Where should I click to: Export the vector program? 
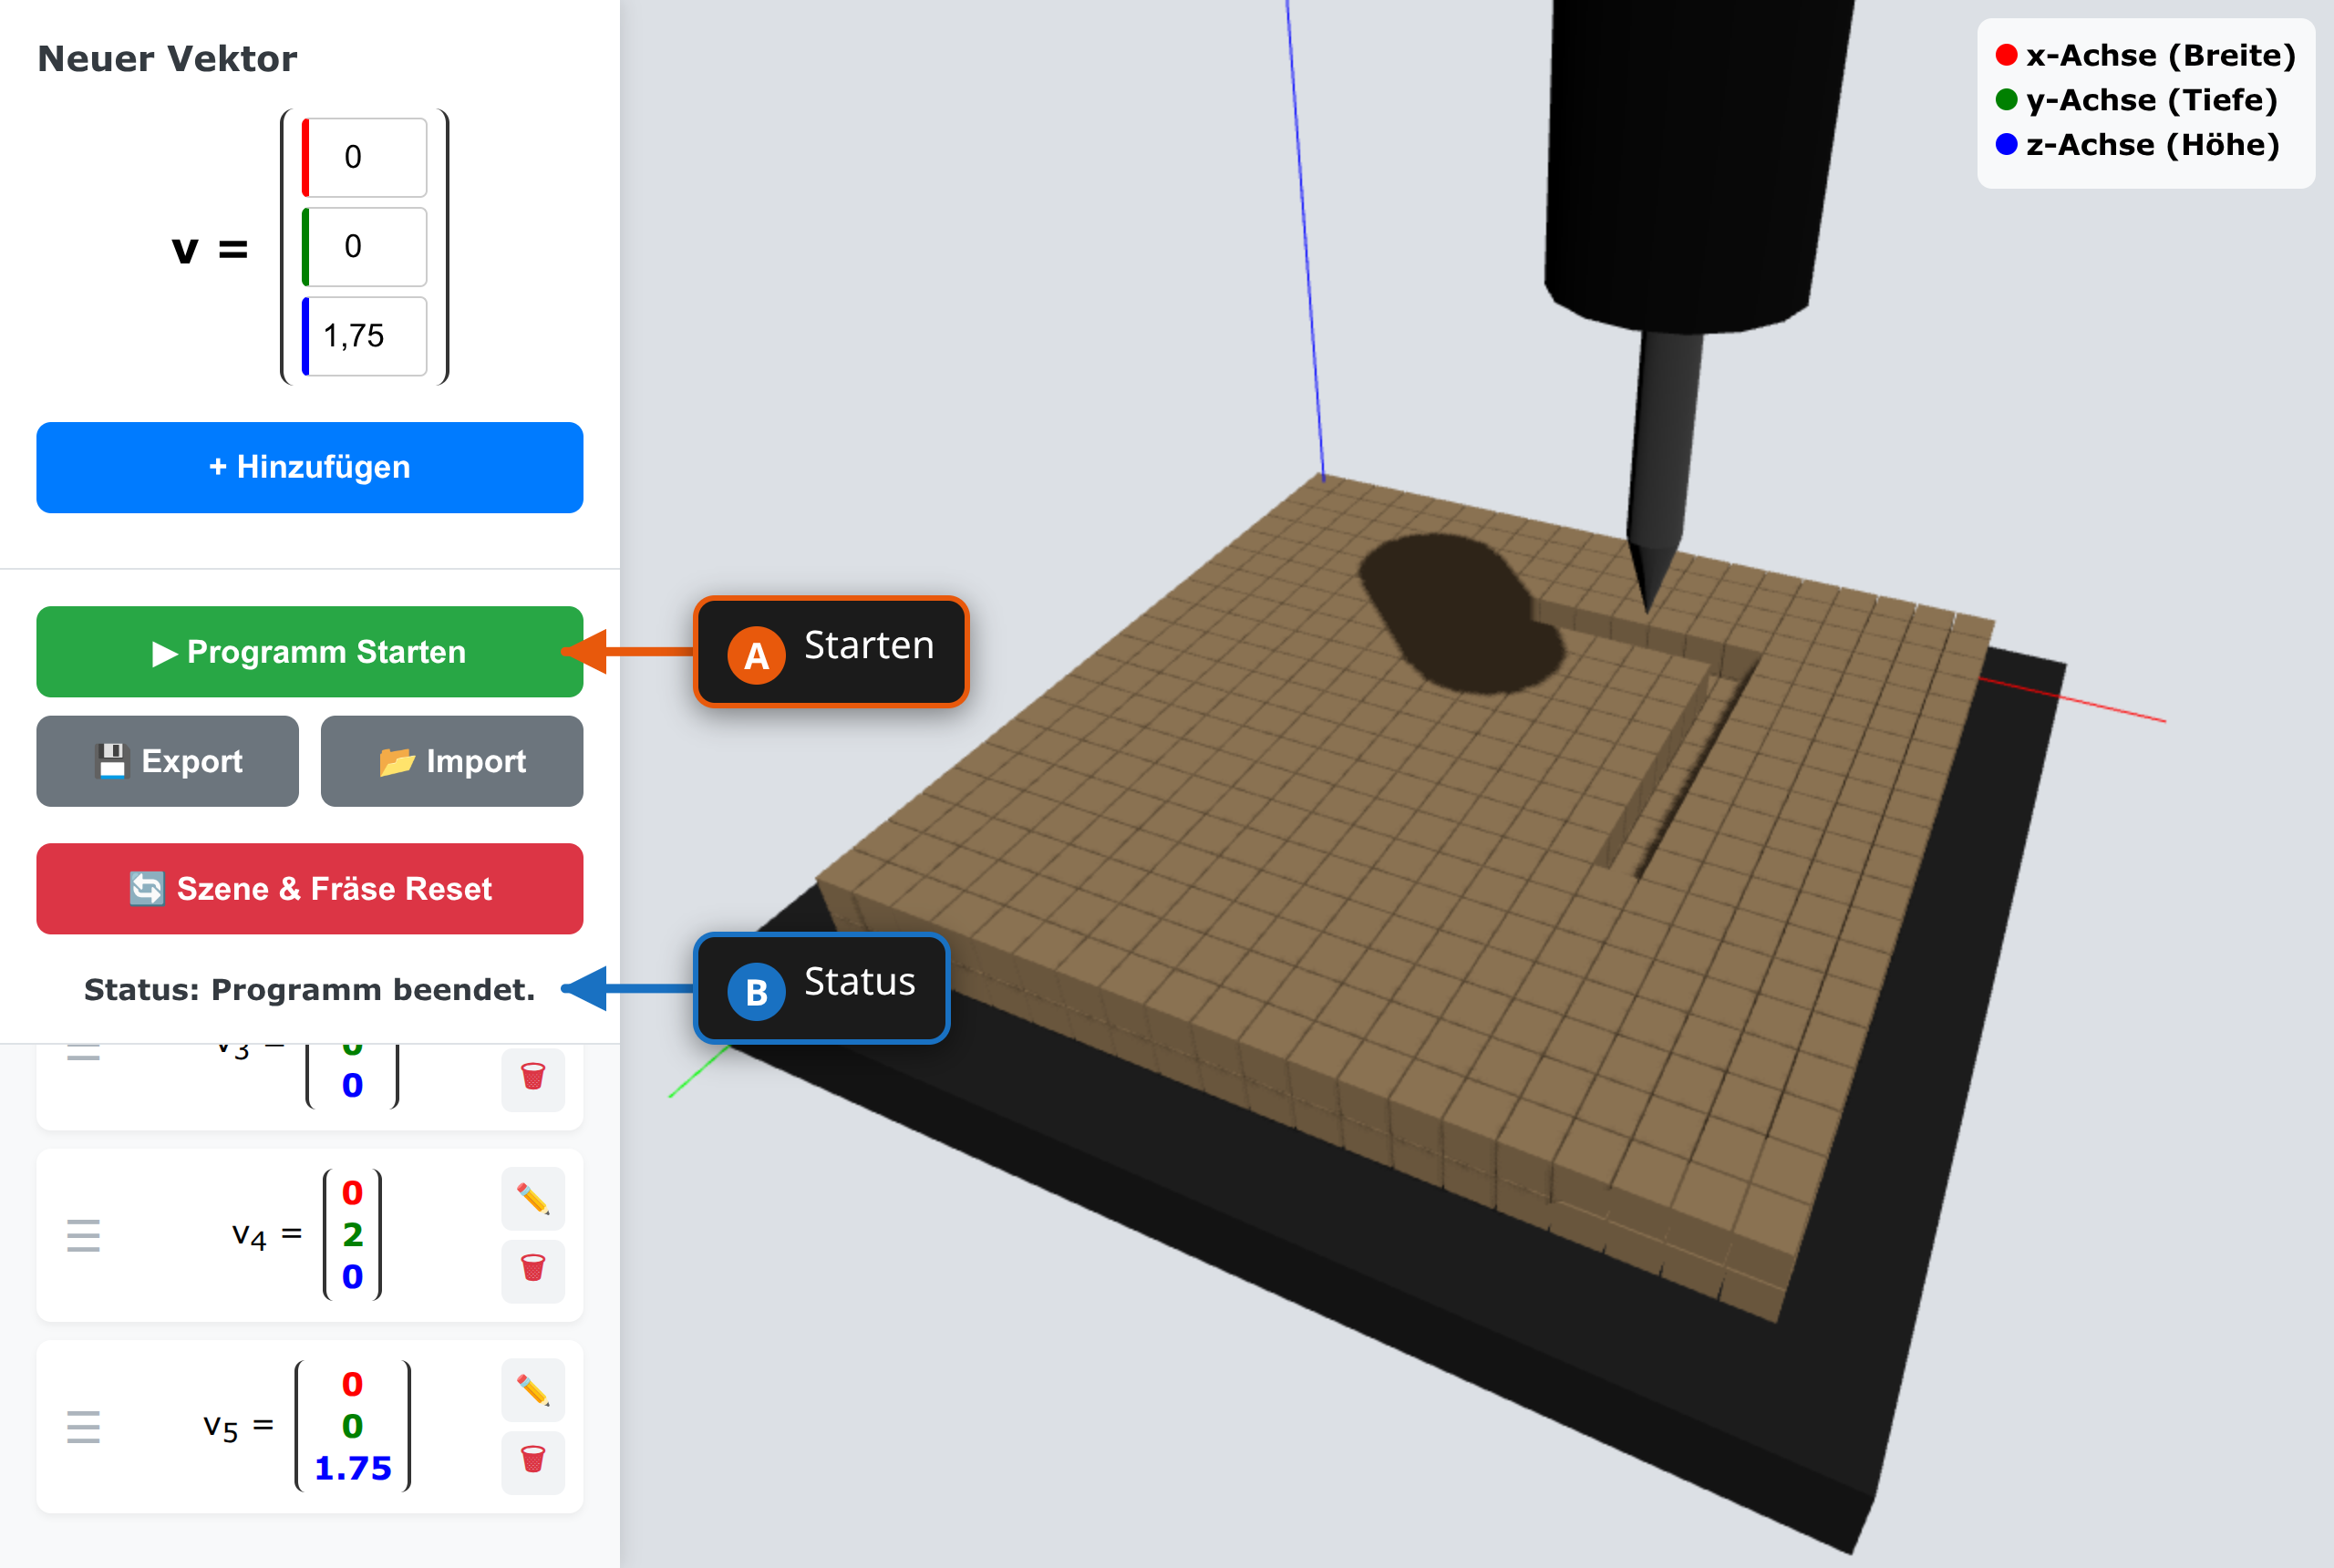pyautogui.click(x=168, y=761)
